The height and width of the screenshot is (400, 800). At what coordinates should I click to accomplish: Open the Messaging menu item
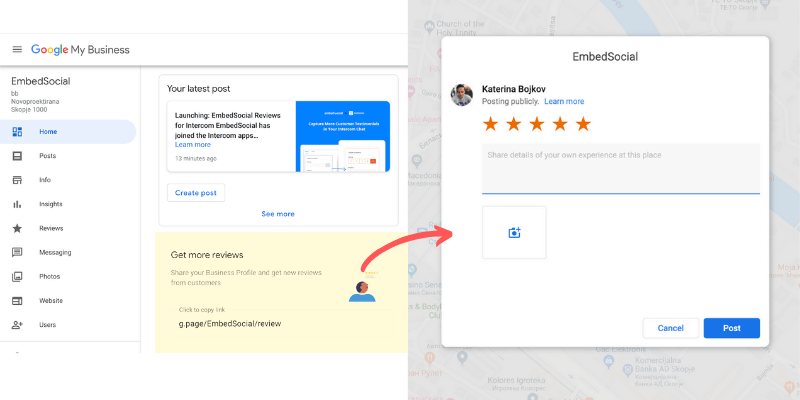pos(68,252)
